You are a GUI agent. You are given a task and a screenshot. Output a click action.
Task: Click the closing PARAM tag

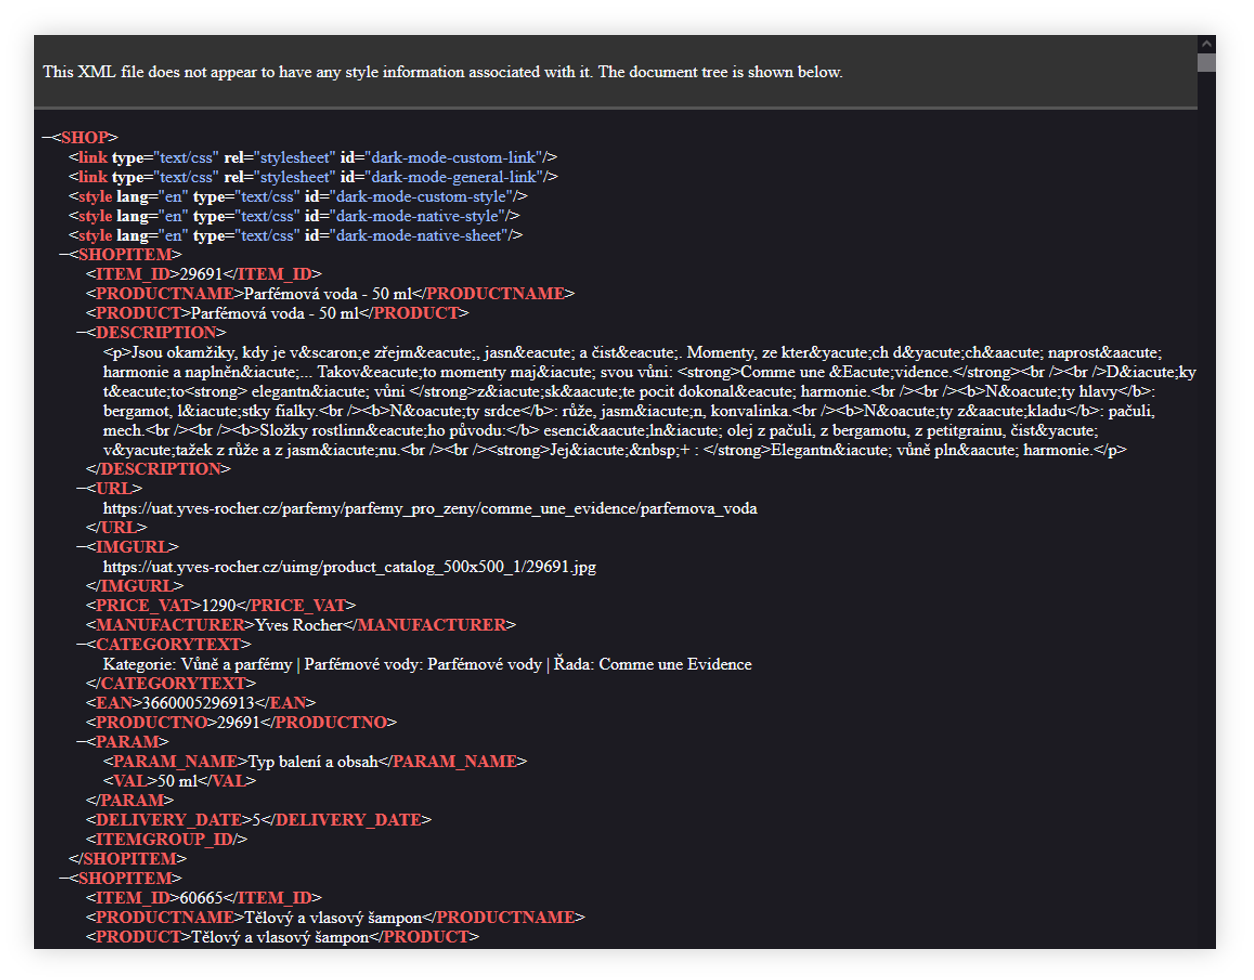tap(130, 801)
